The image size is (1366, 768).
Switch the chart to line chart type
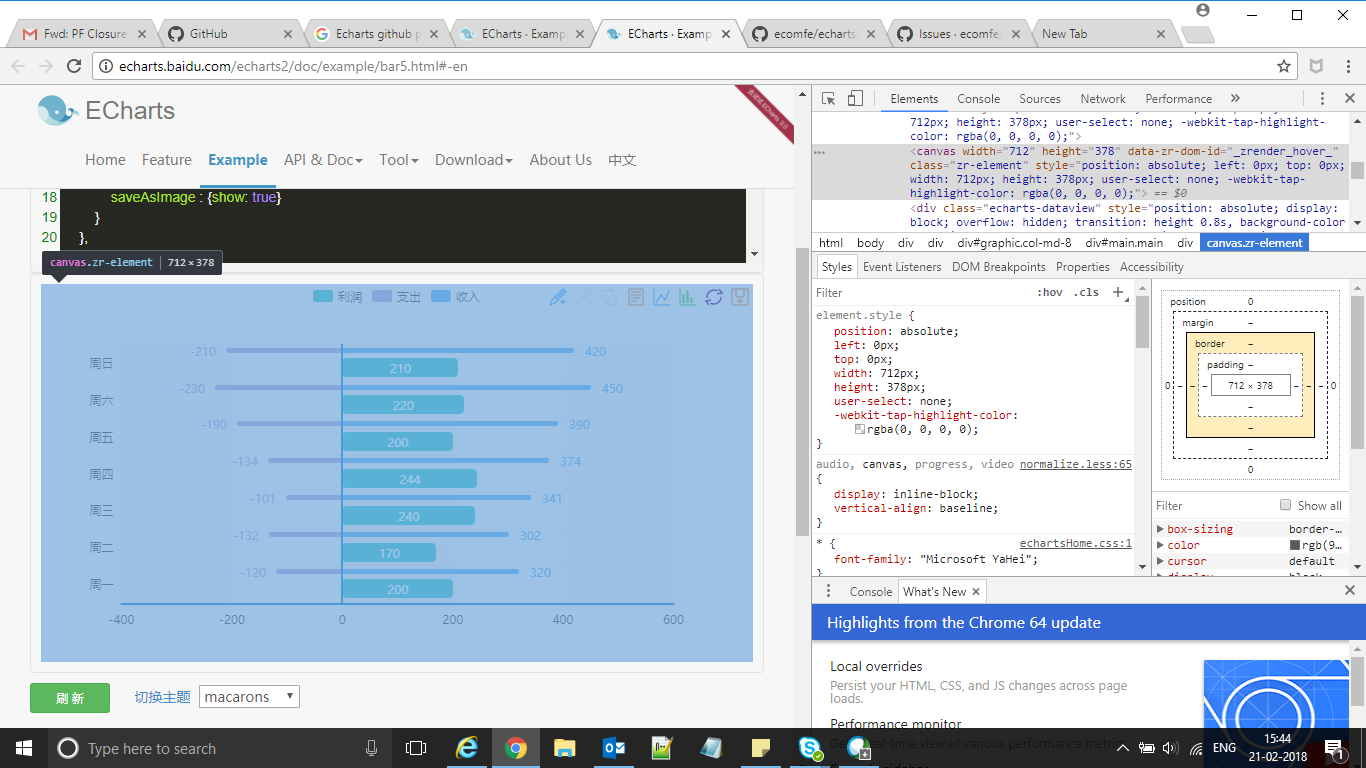point(661,297)
